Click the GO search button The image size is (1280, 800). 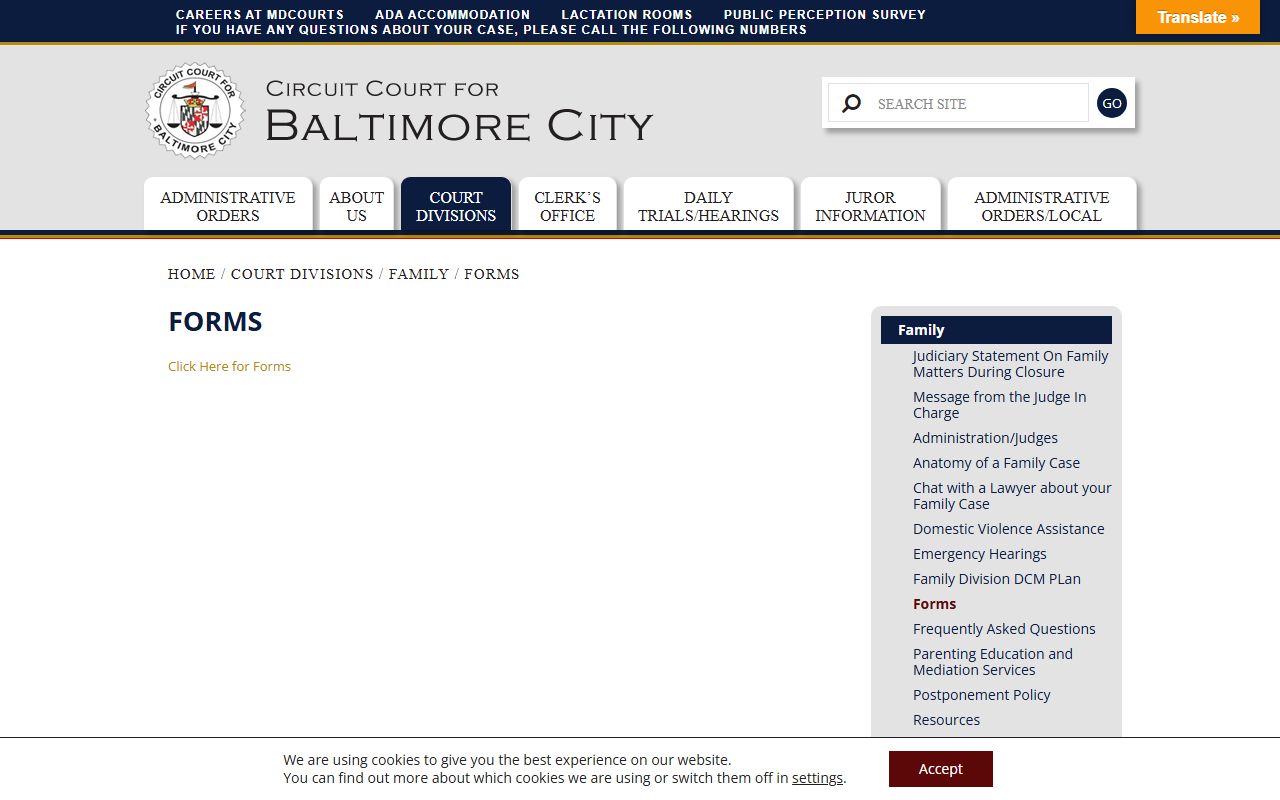1111,103
